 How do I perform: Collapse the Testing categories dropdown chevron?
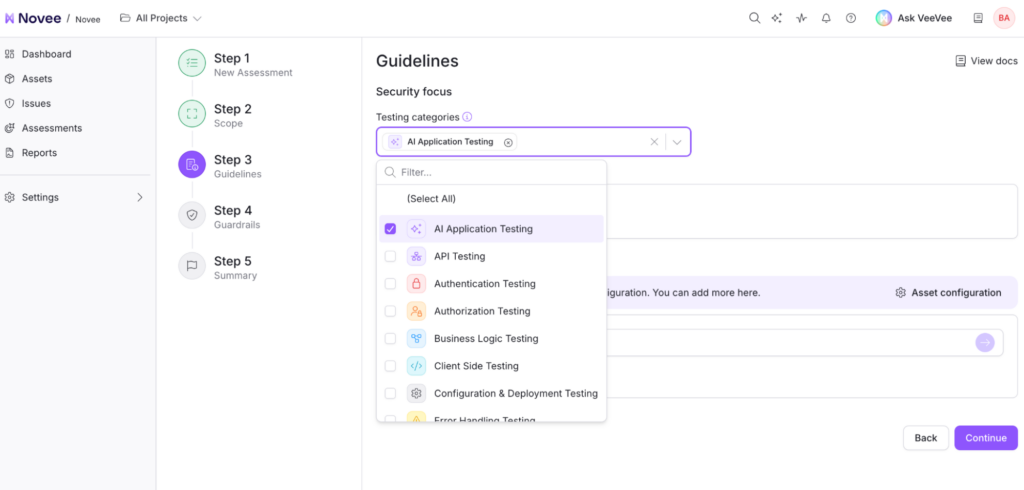point(677,142)
